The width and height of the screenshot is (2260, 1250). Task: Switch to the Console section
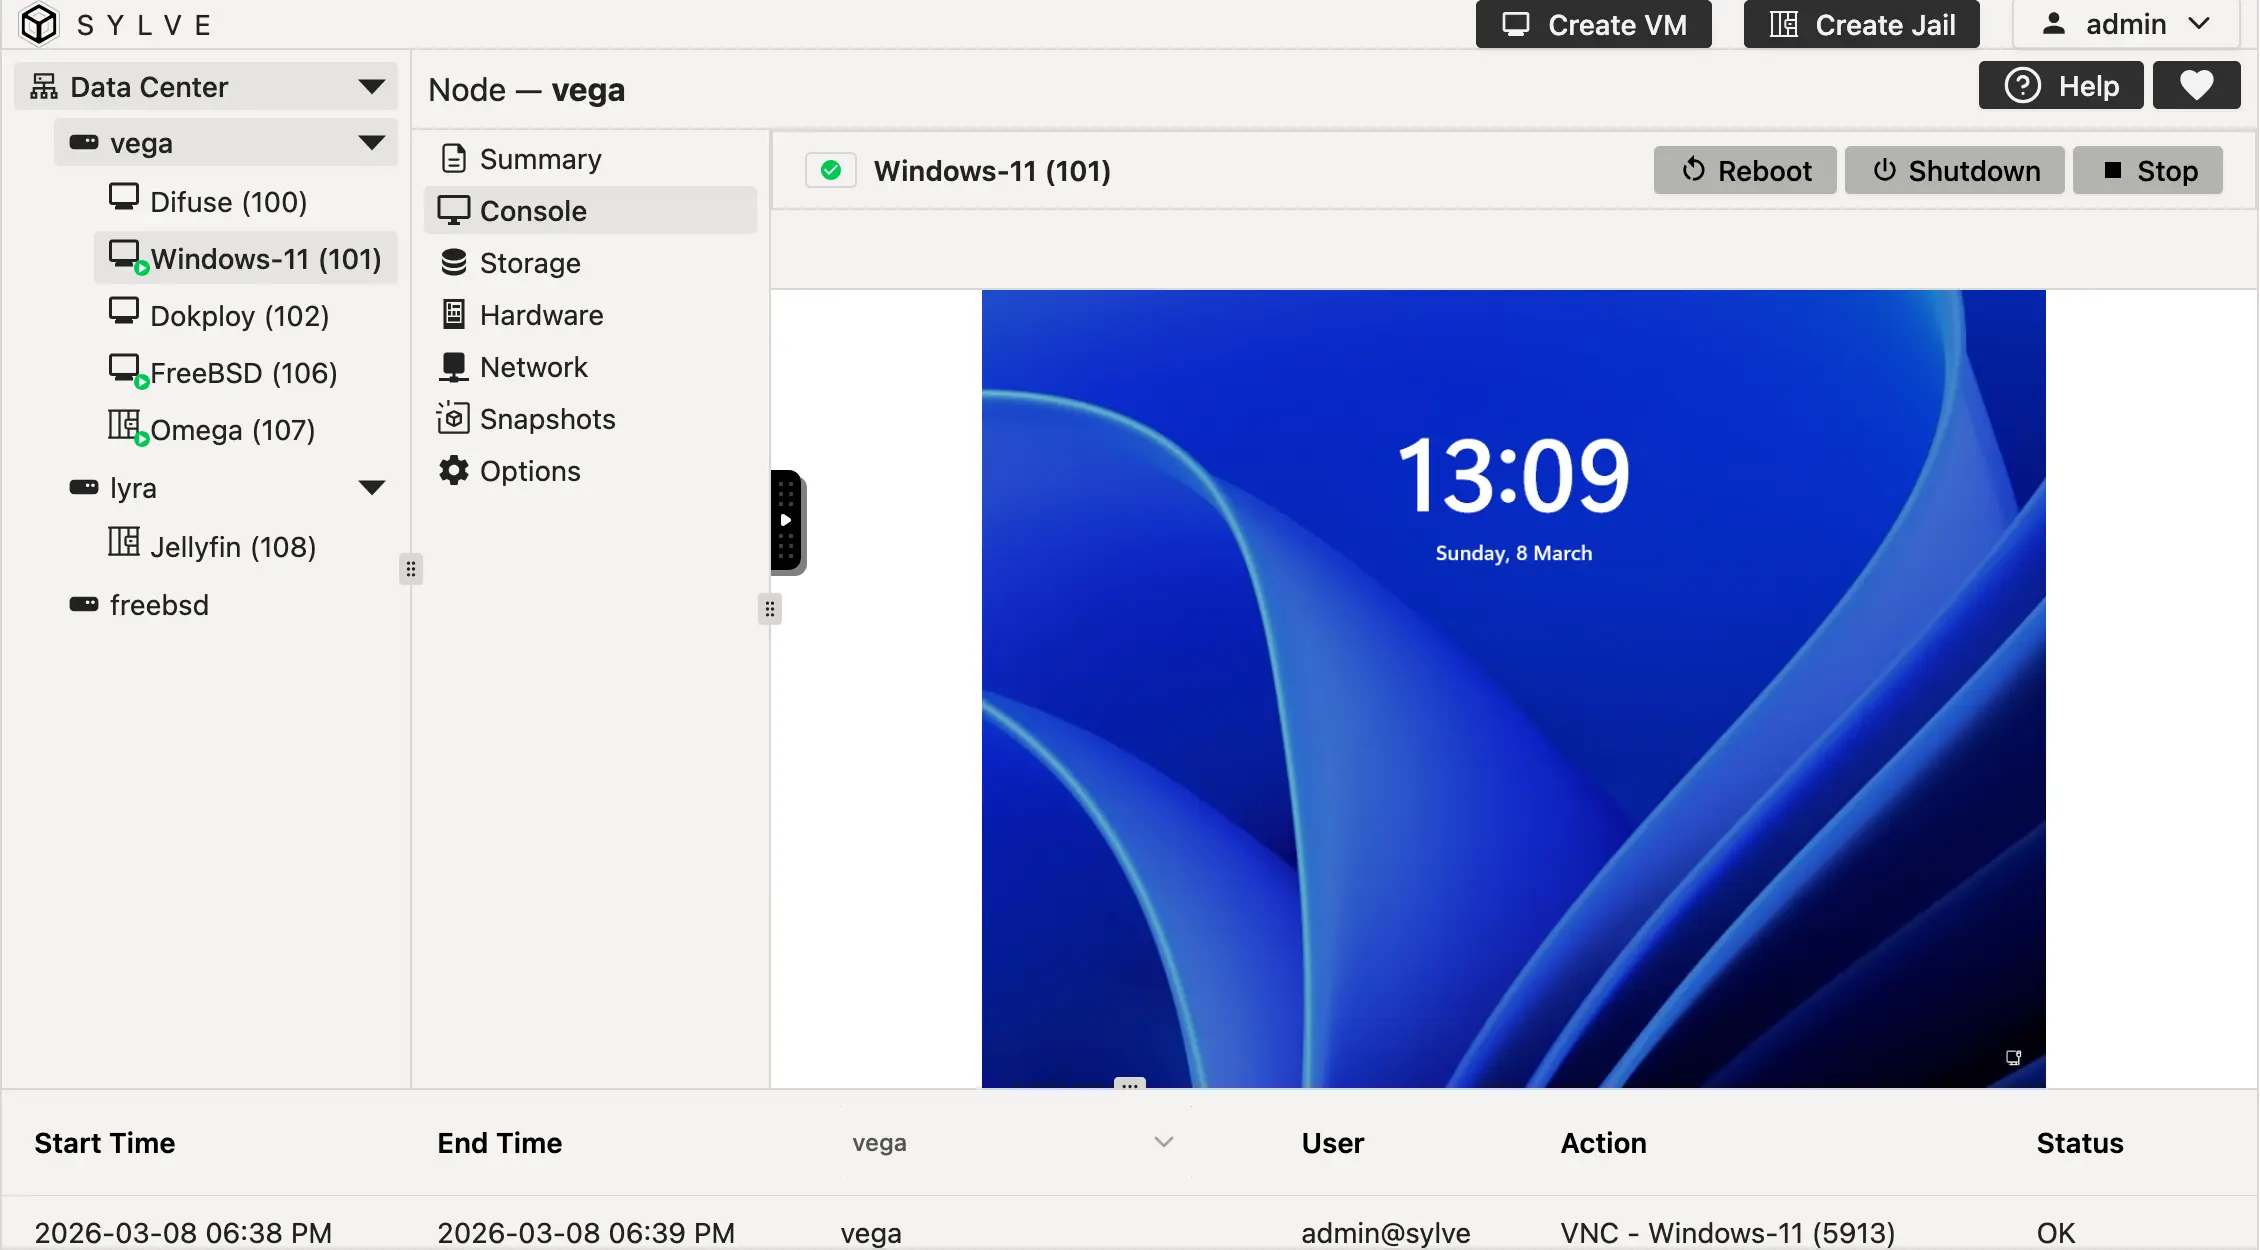click(533, 210)
